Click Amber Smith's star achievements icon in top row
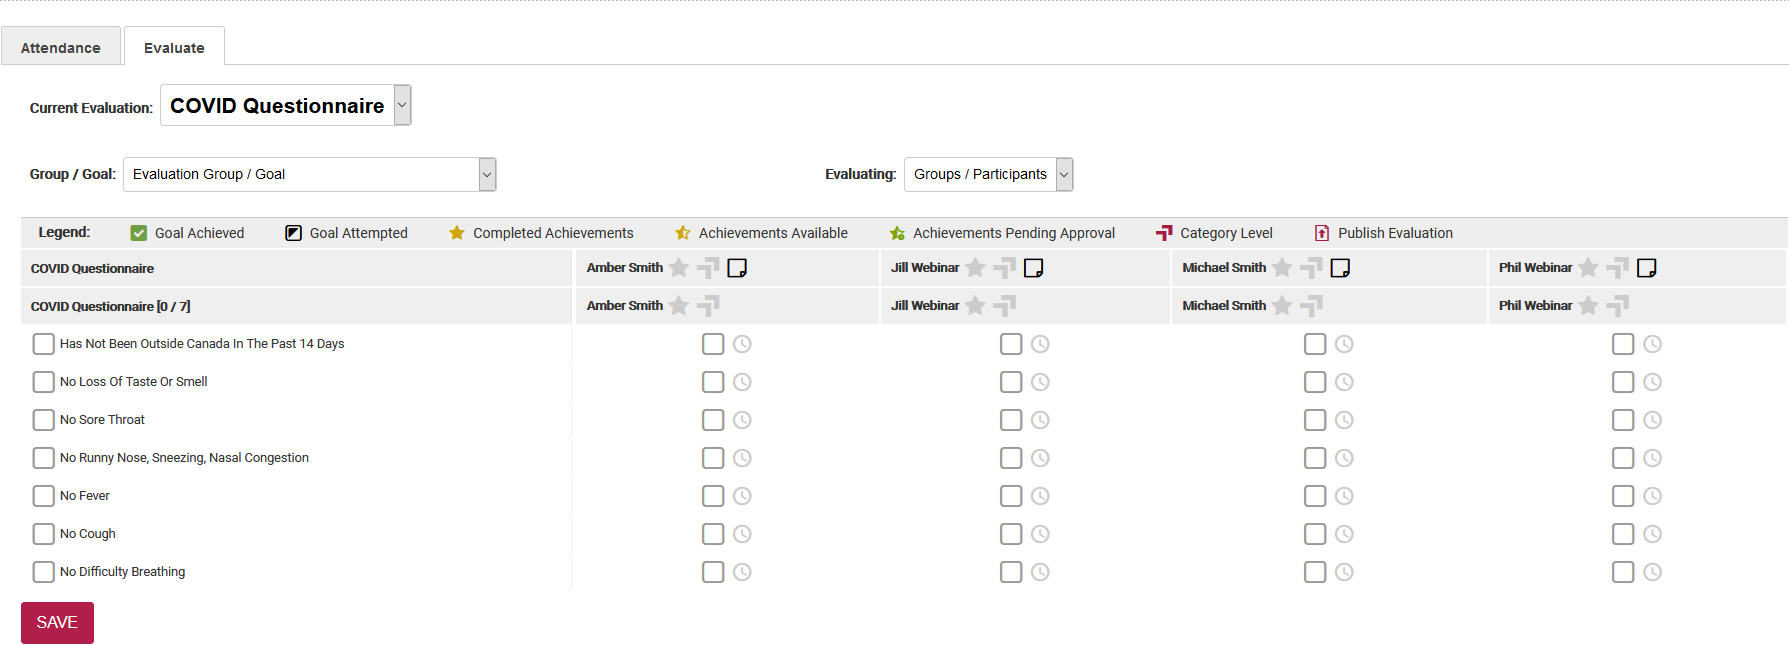This screenshot has width=1789, height=645. click(679, 268)
